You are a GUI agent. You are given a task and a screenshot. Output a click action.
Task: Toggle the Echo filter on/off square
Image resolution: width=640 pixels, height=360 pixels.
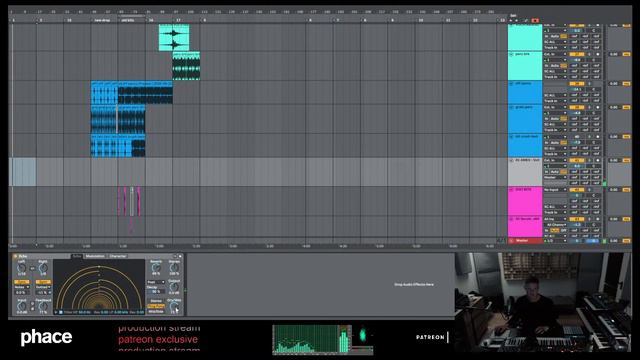pyautogui.click(x=61, y=312)
